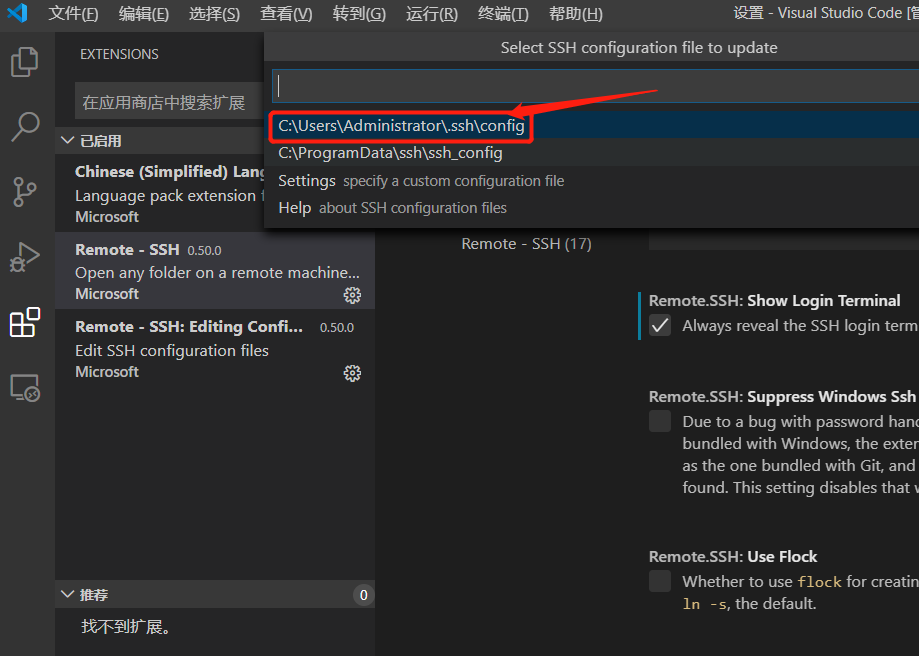Select Remote - SSH (17) settings category

[526, 244]
